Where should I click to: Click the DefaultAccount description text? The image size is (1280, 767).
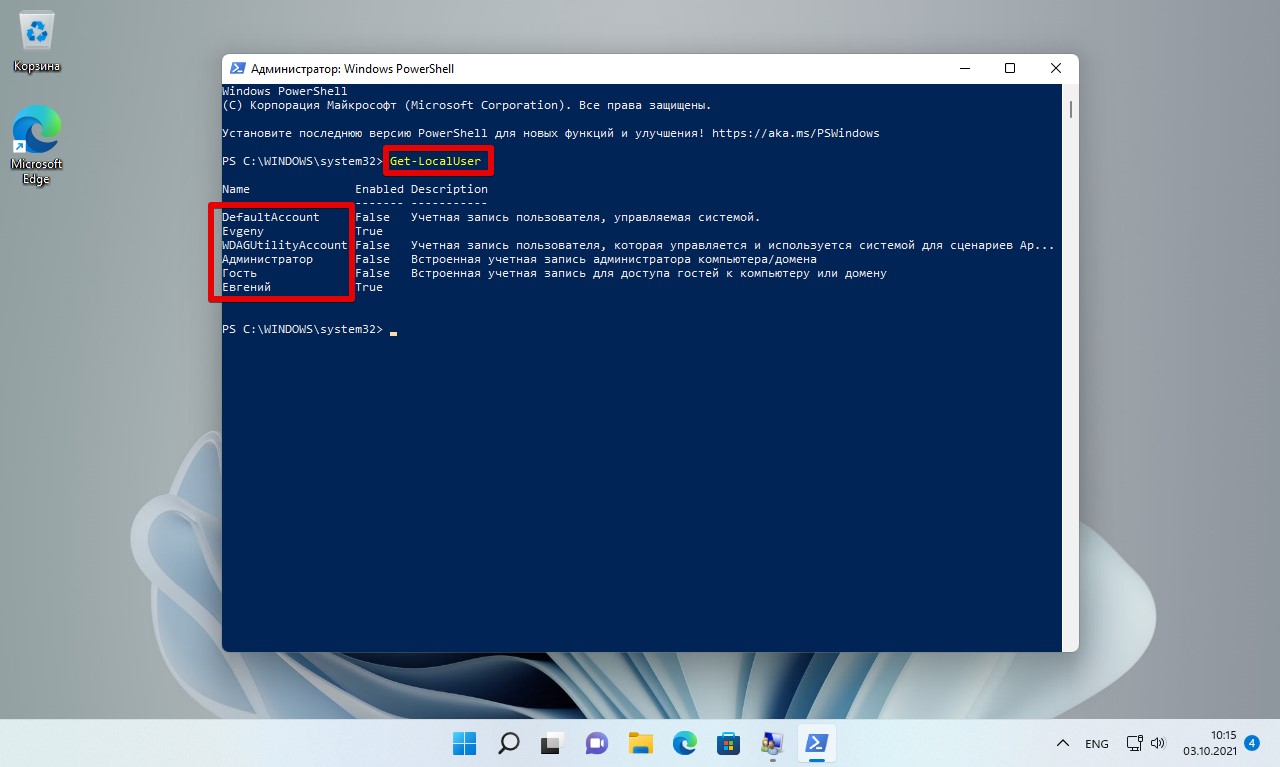click(x=586, y=217)
